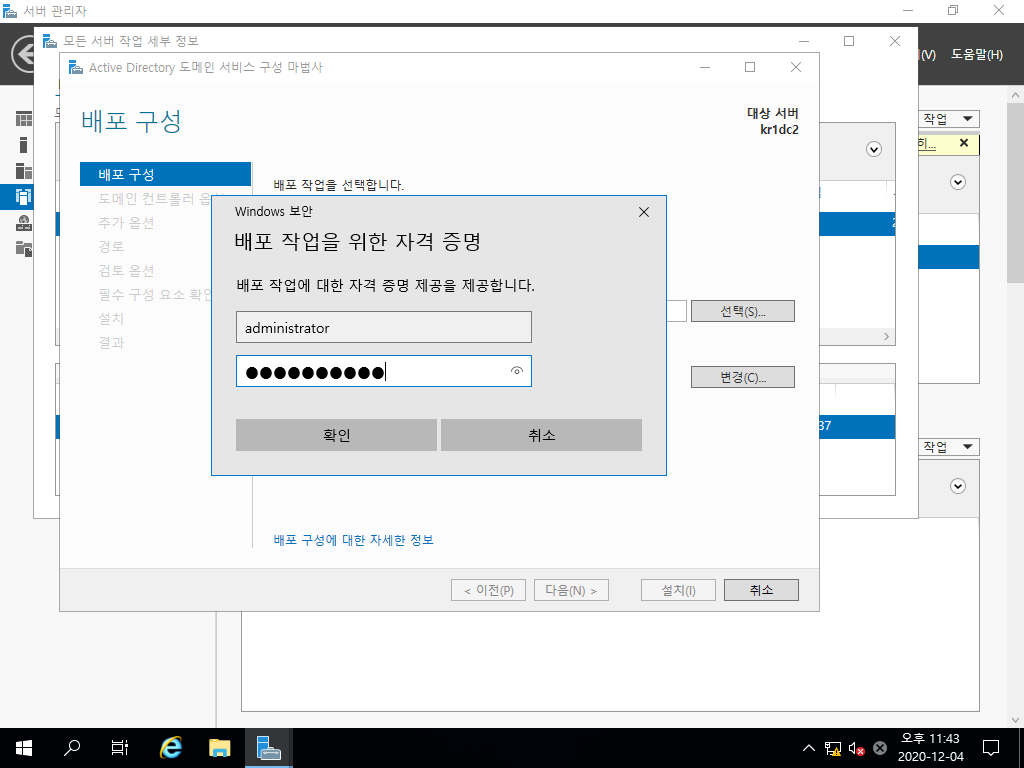Open the 도움말(H) menu

click(x=976, y=55)
